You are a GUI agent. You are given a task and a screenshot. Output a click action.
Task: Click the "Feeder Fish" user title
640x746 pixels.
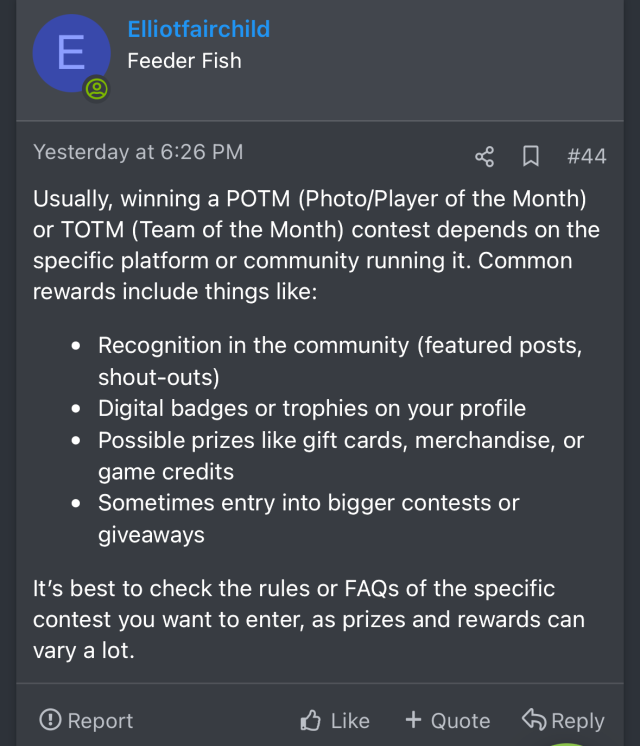pyautogui.click(x=184, y=60)
